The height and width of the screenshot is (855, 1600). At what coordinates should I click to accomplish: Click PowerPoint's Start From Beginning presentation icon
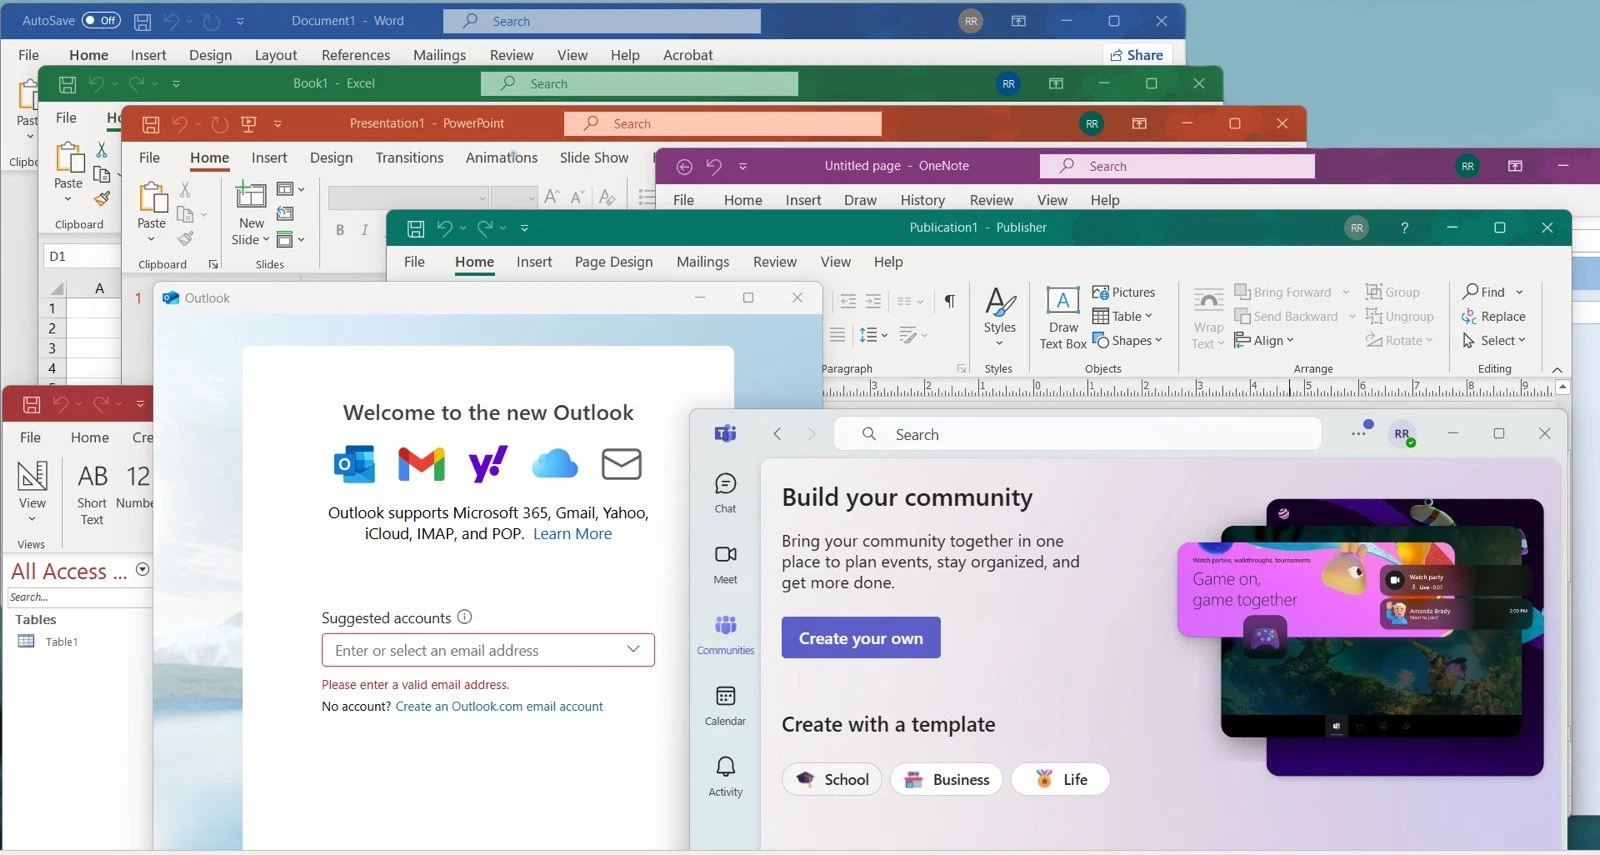[x=249, y=124]
